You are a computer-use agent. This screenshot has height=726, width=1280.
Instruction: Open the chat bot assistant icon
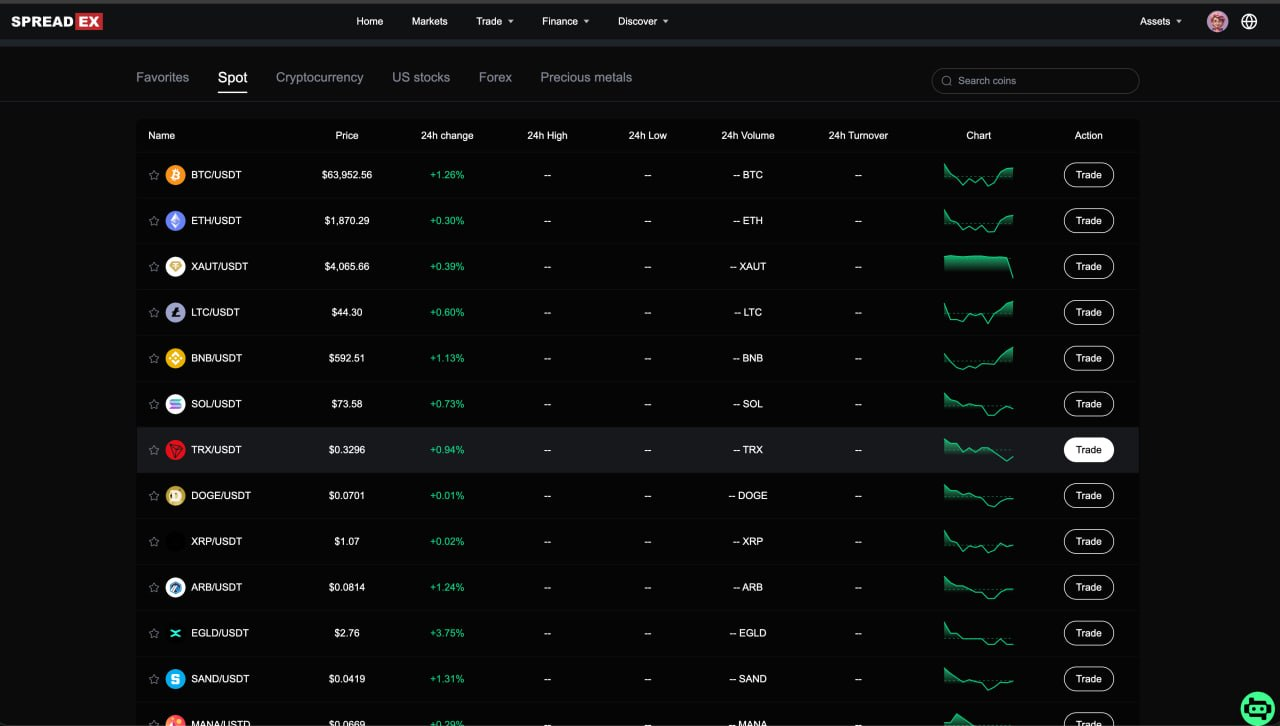[x=1257, y=707]
